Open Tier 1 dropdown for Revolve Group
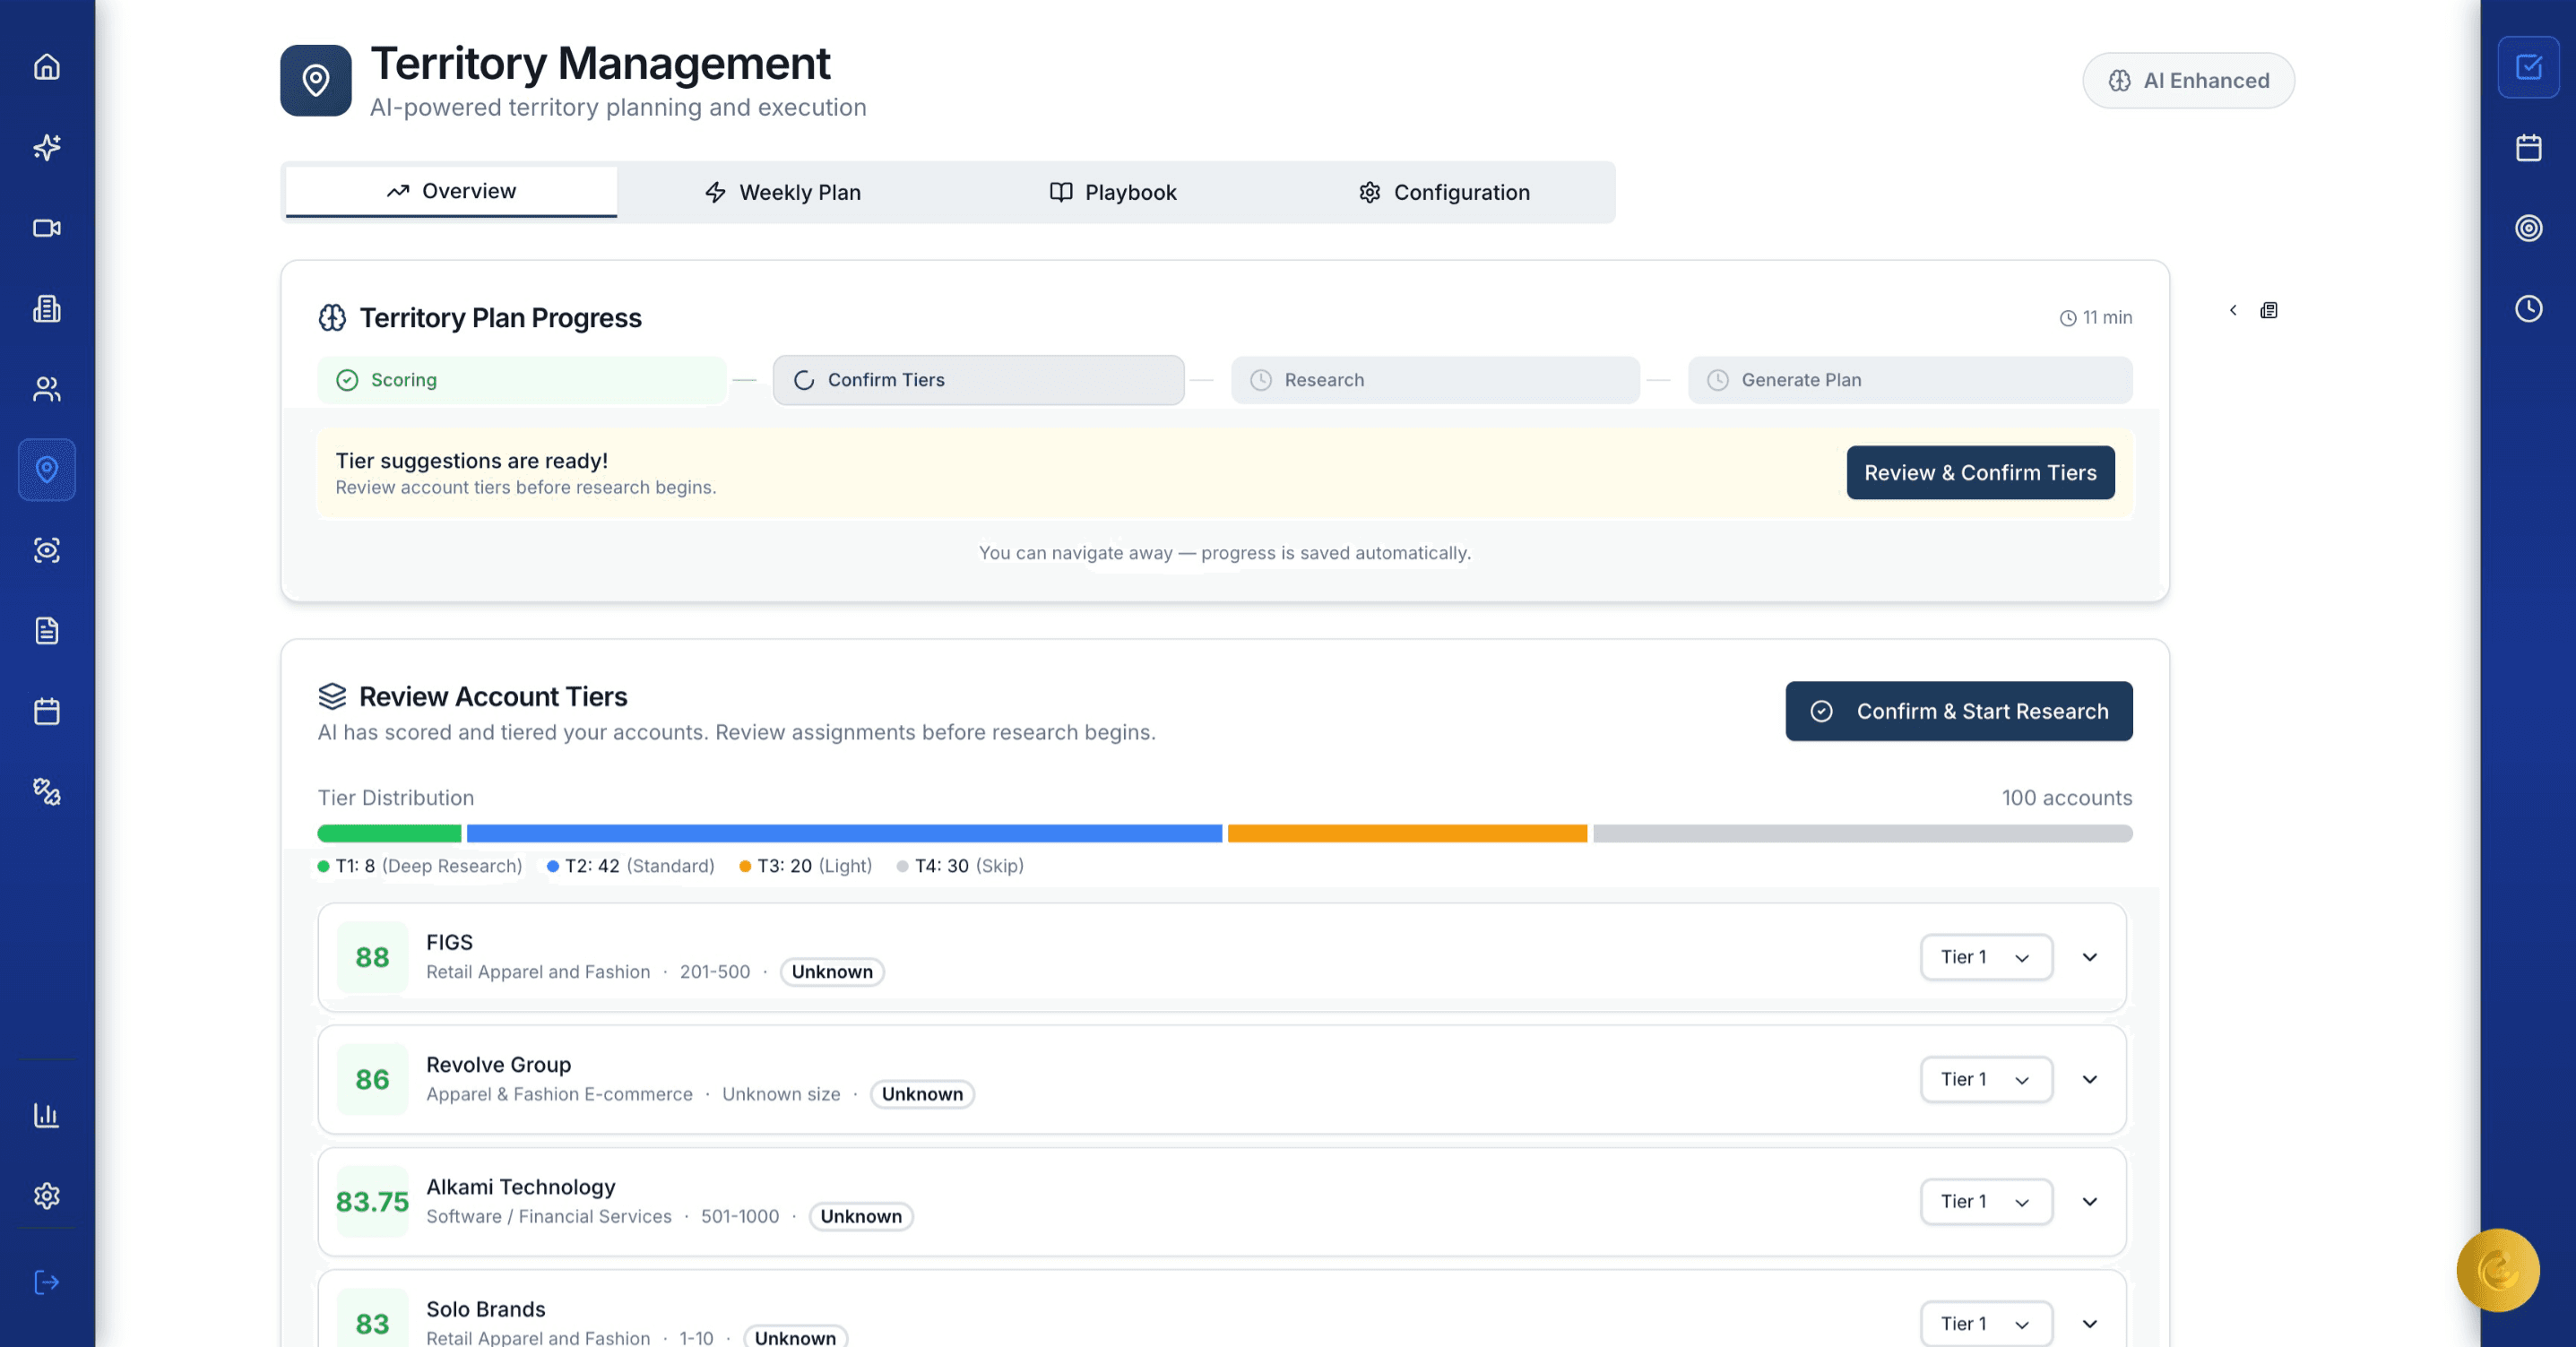The image size is (2576, 1347). click(1986, 1079)
